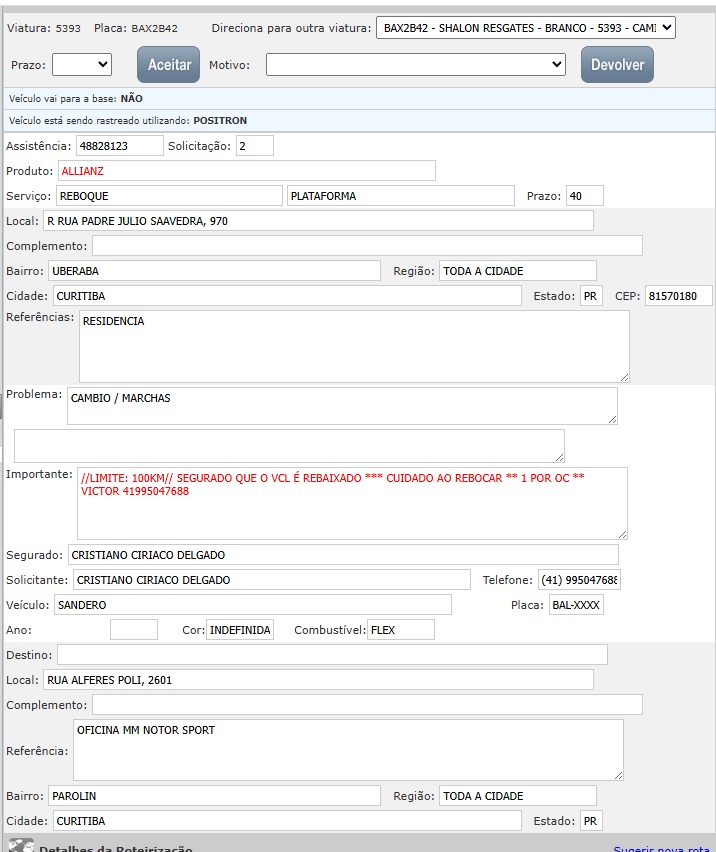Click the Problema text area
The height and width of the screenshot is (852, 716).
coord(342,406)
